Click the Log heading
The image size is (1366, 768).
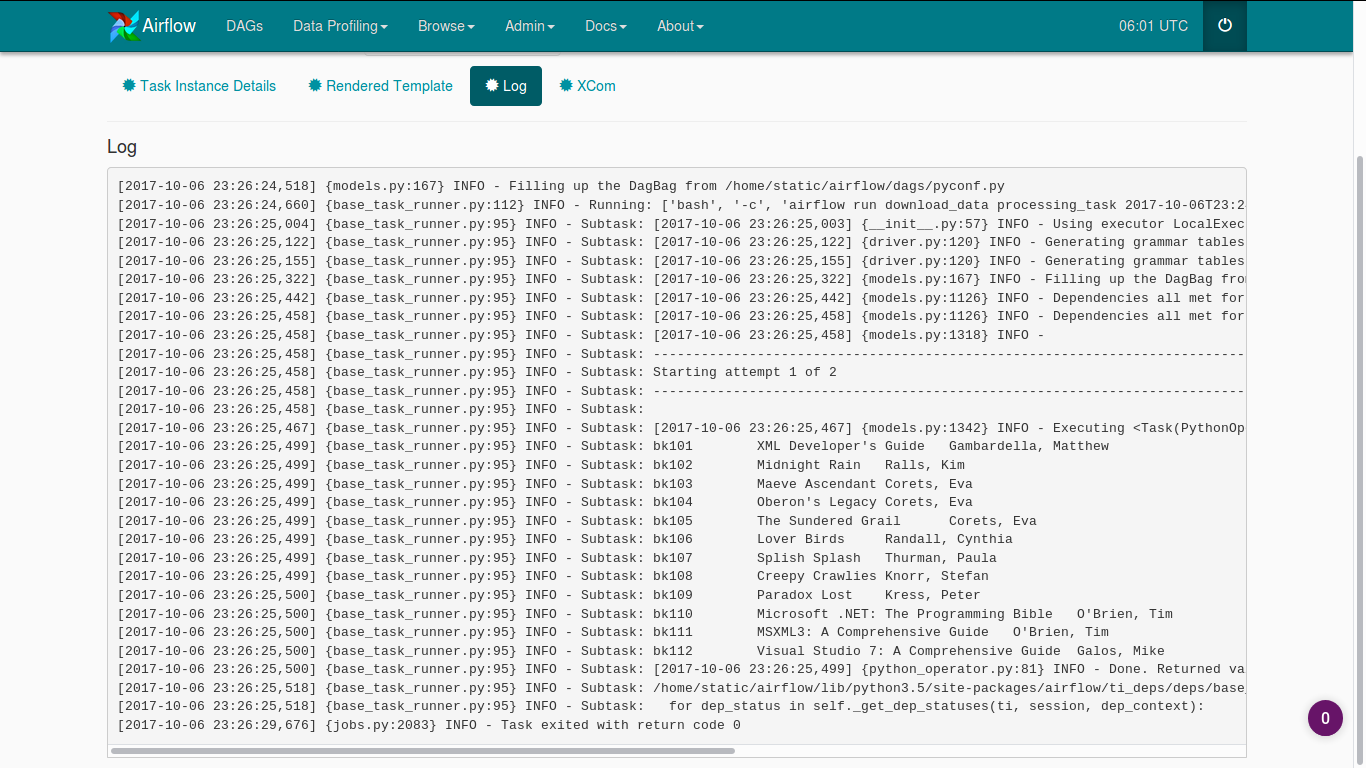(x=122, y=147)
